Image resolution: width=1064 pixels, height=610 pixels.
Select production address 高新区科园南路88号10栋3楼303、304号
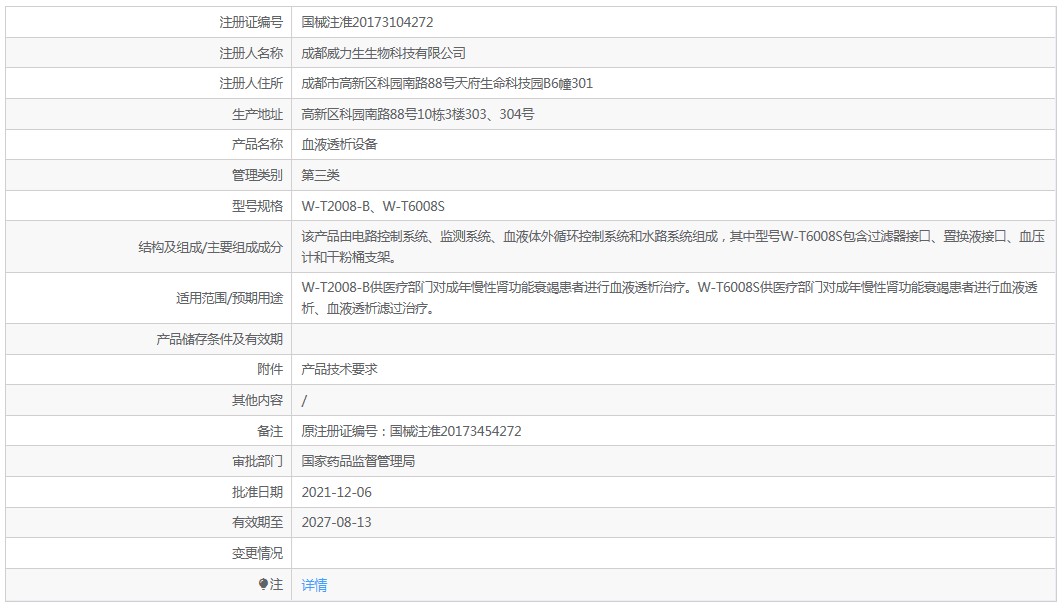[x=417, y=114]
